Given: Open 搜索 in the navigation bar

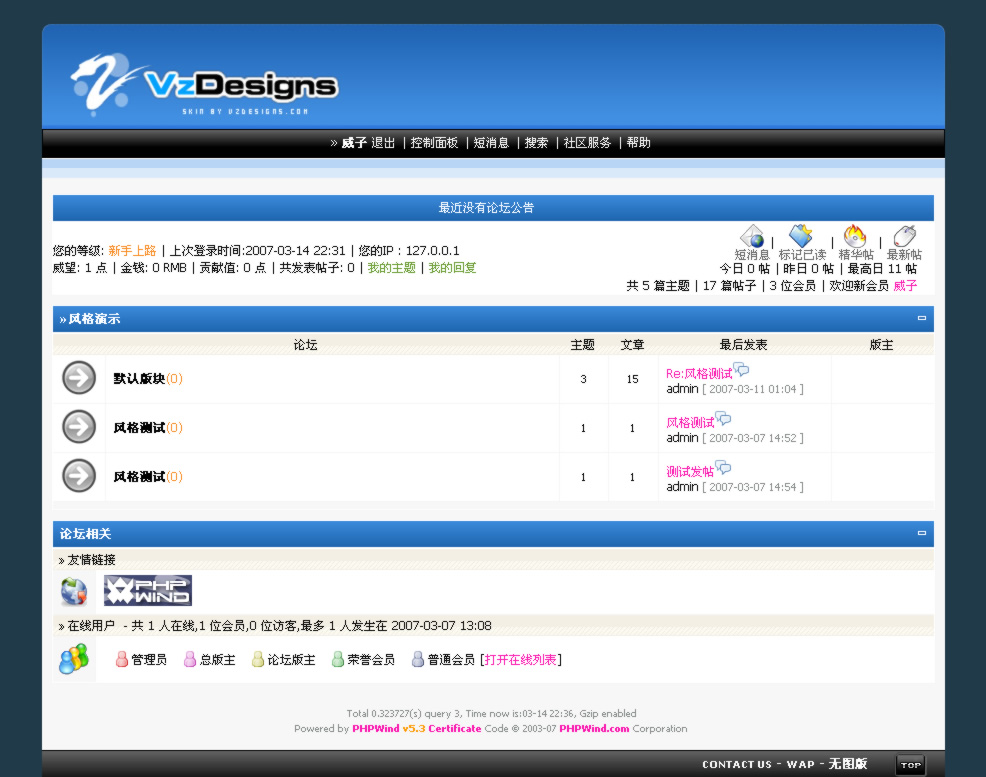Looking at the screenshot, I should 536,143.
